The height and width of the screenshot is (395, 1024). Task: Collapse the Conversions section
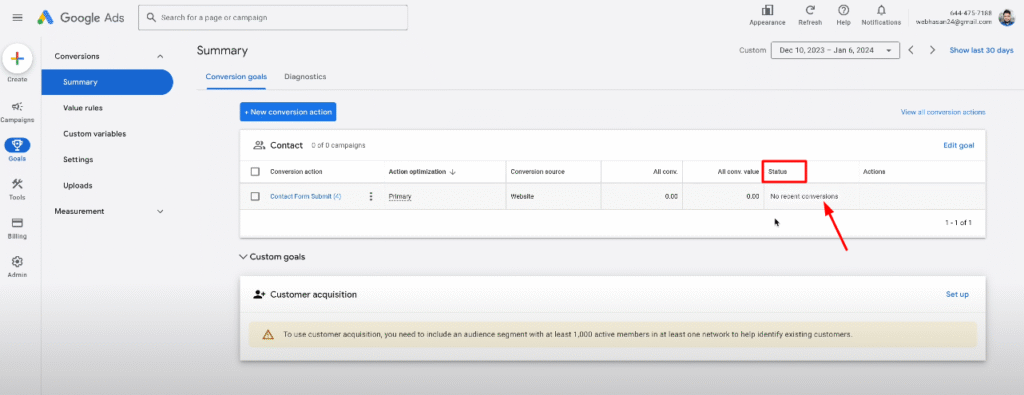161,56
